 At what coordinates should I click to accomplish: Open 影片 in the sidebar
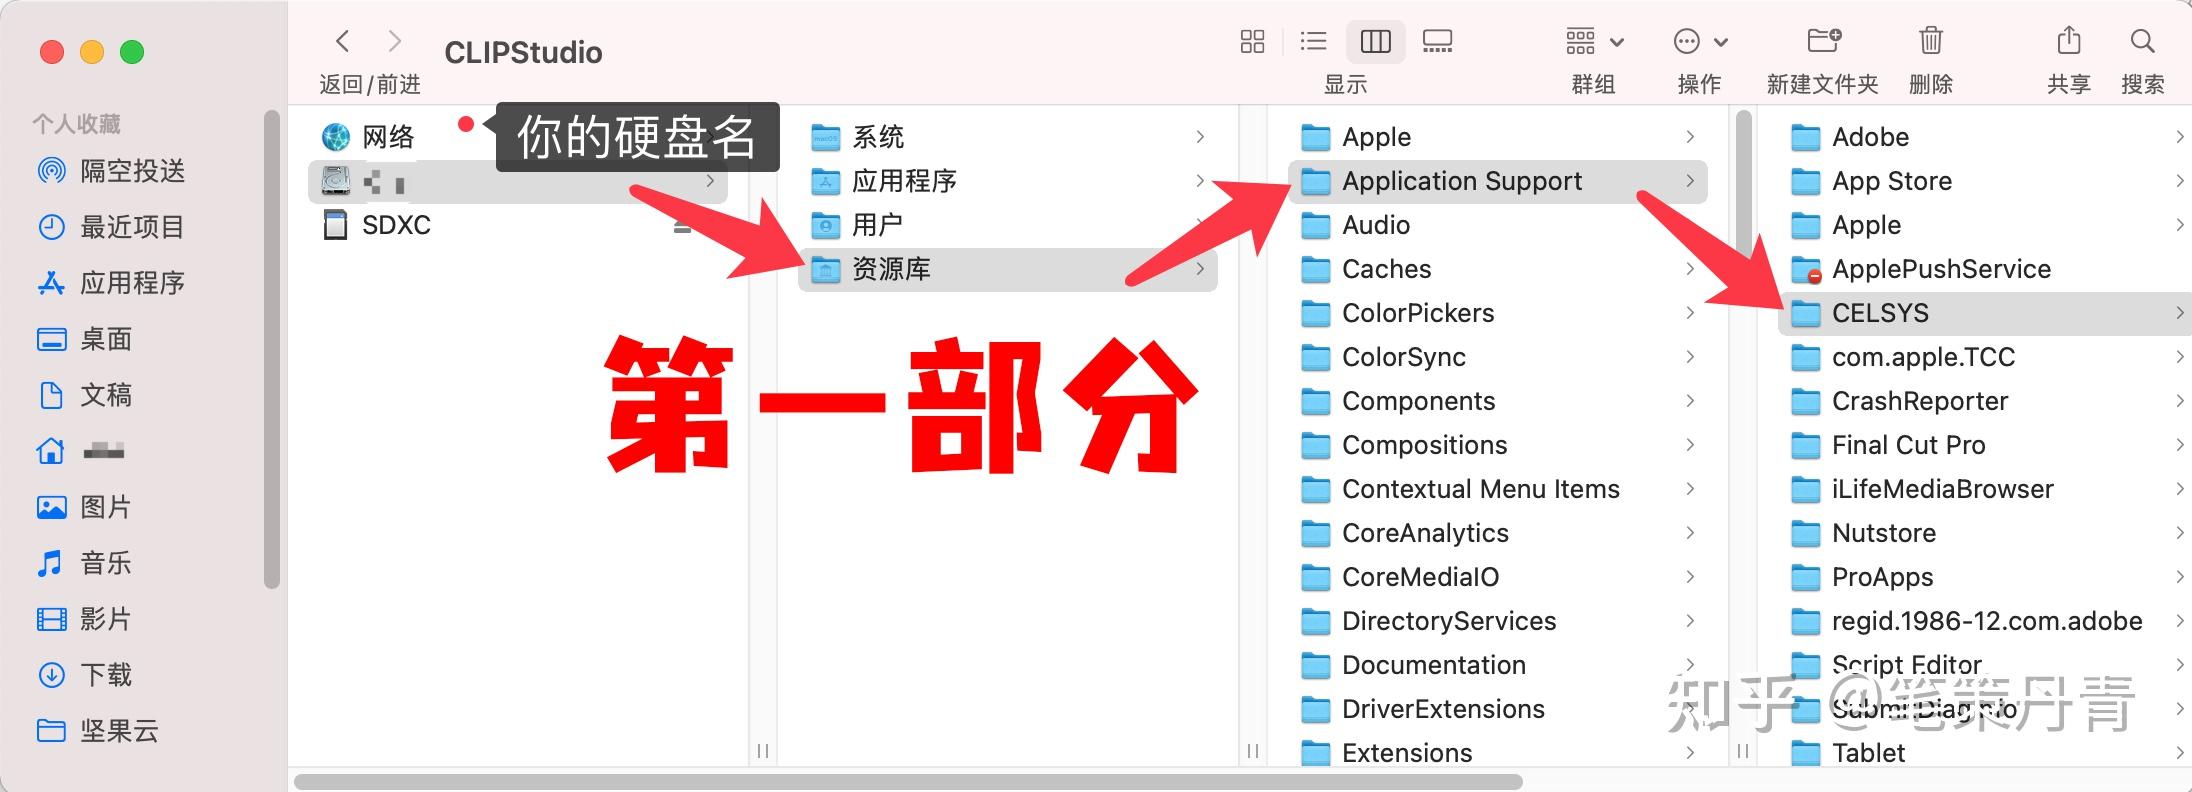tap(85, 619)
